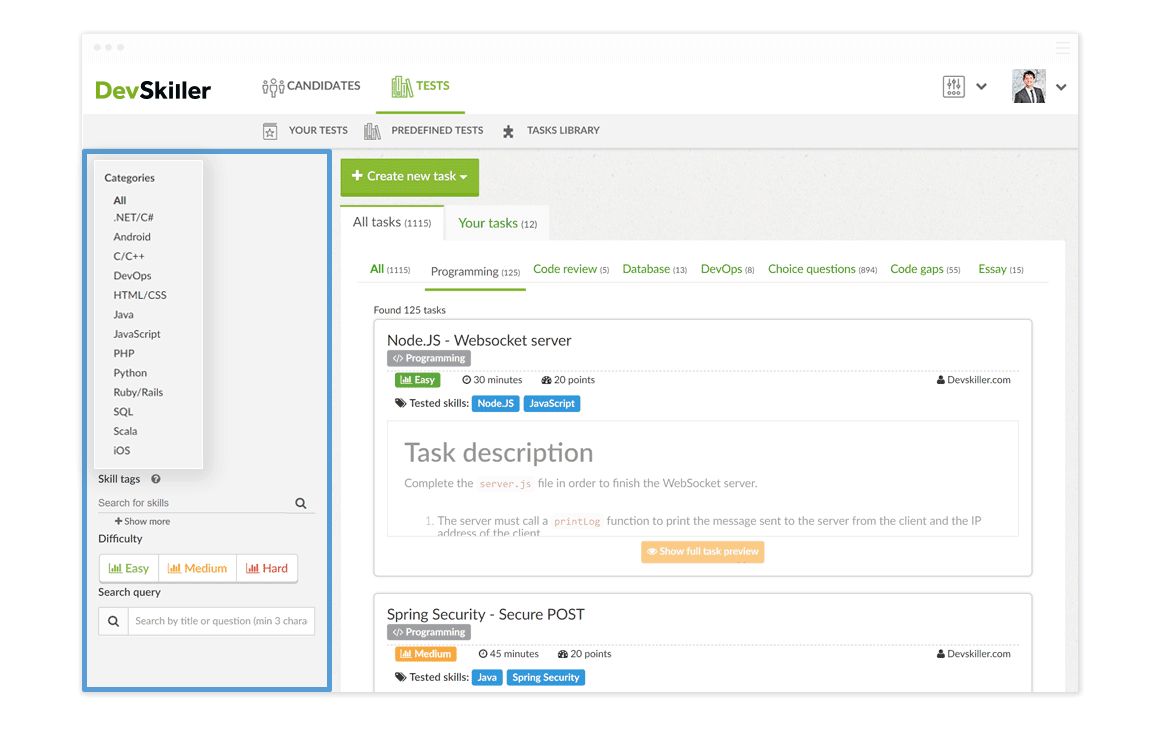Select the Tests navigation icon

(404, 85)
